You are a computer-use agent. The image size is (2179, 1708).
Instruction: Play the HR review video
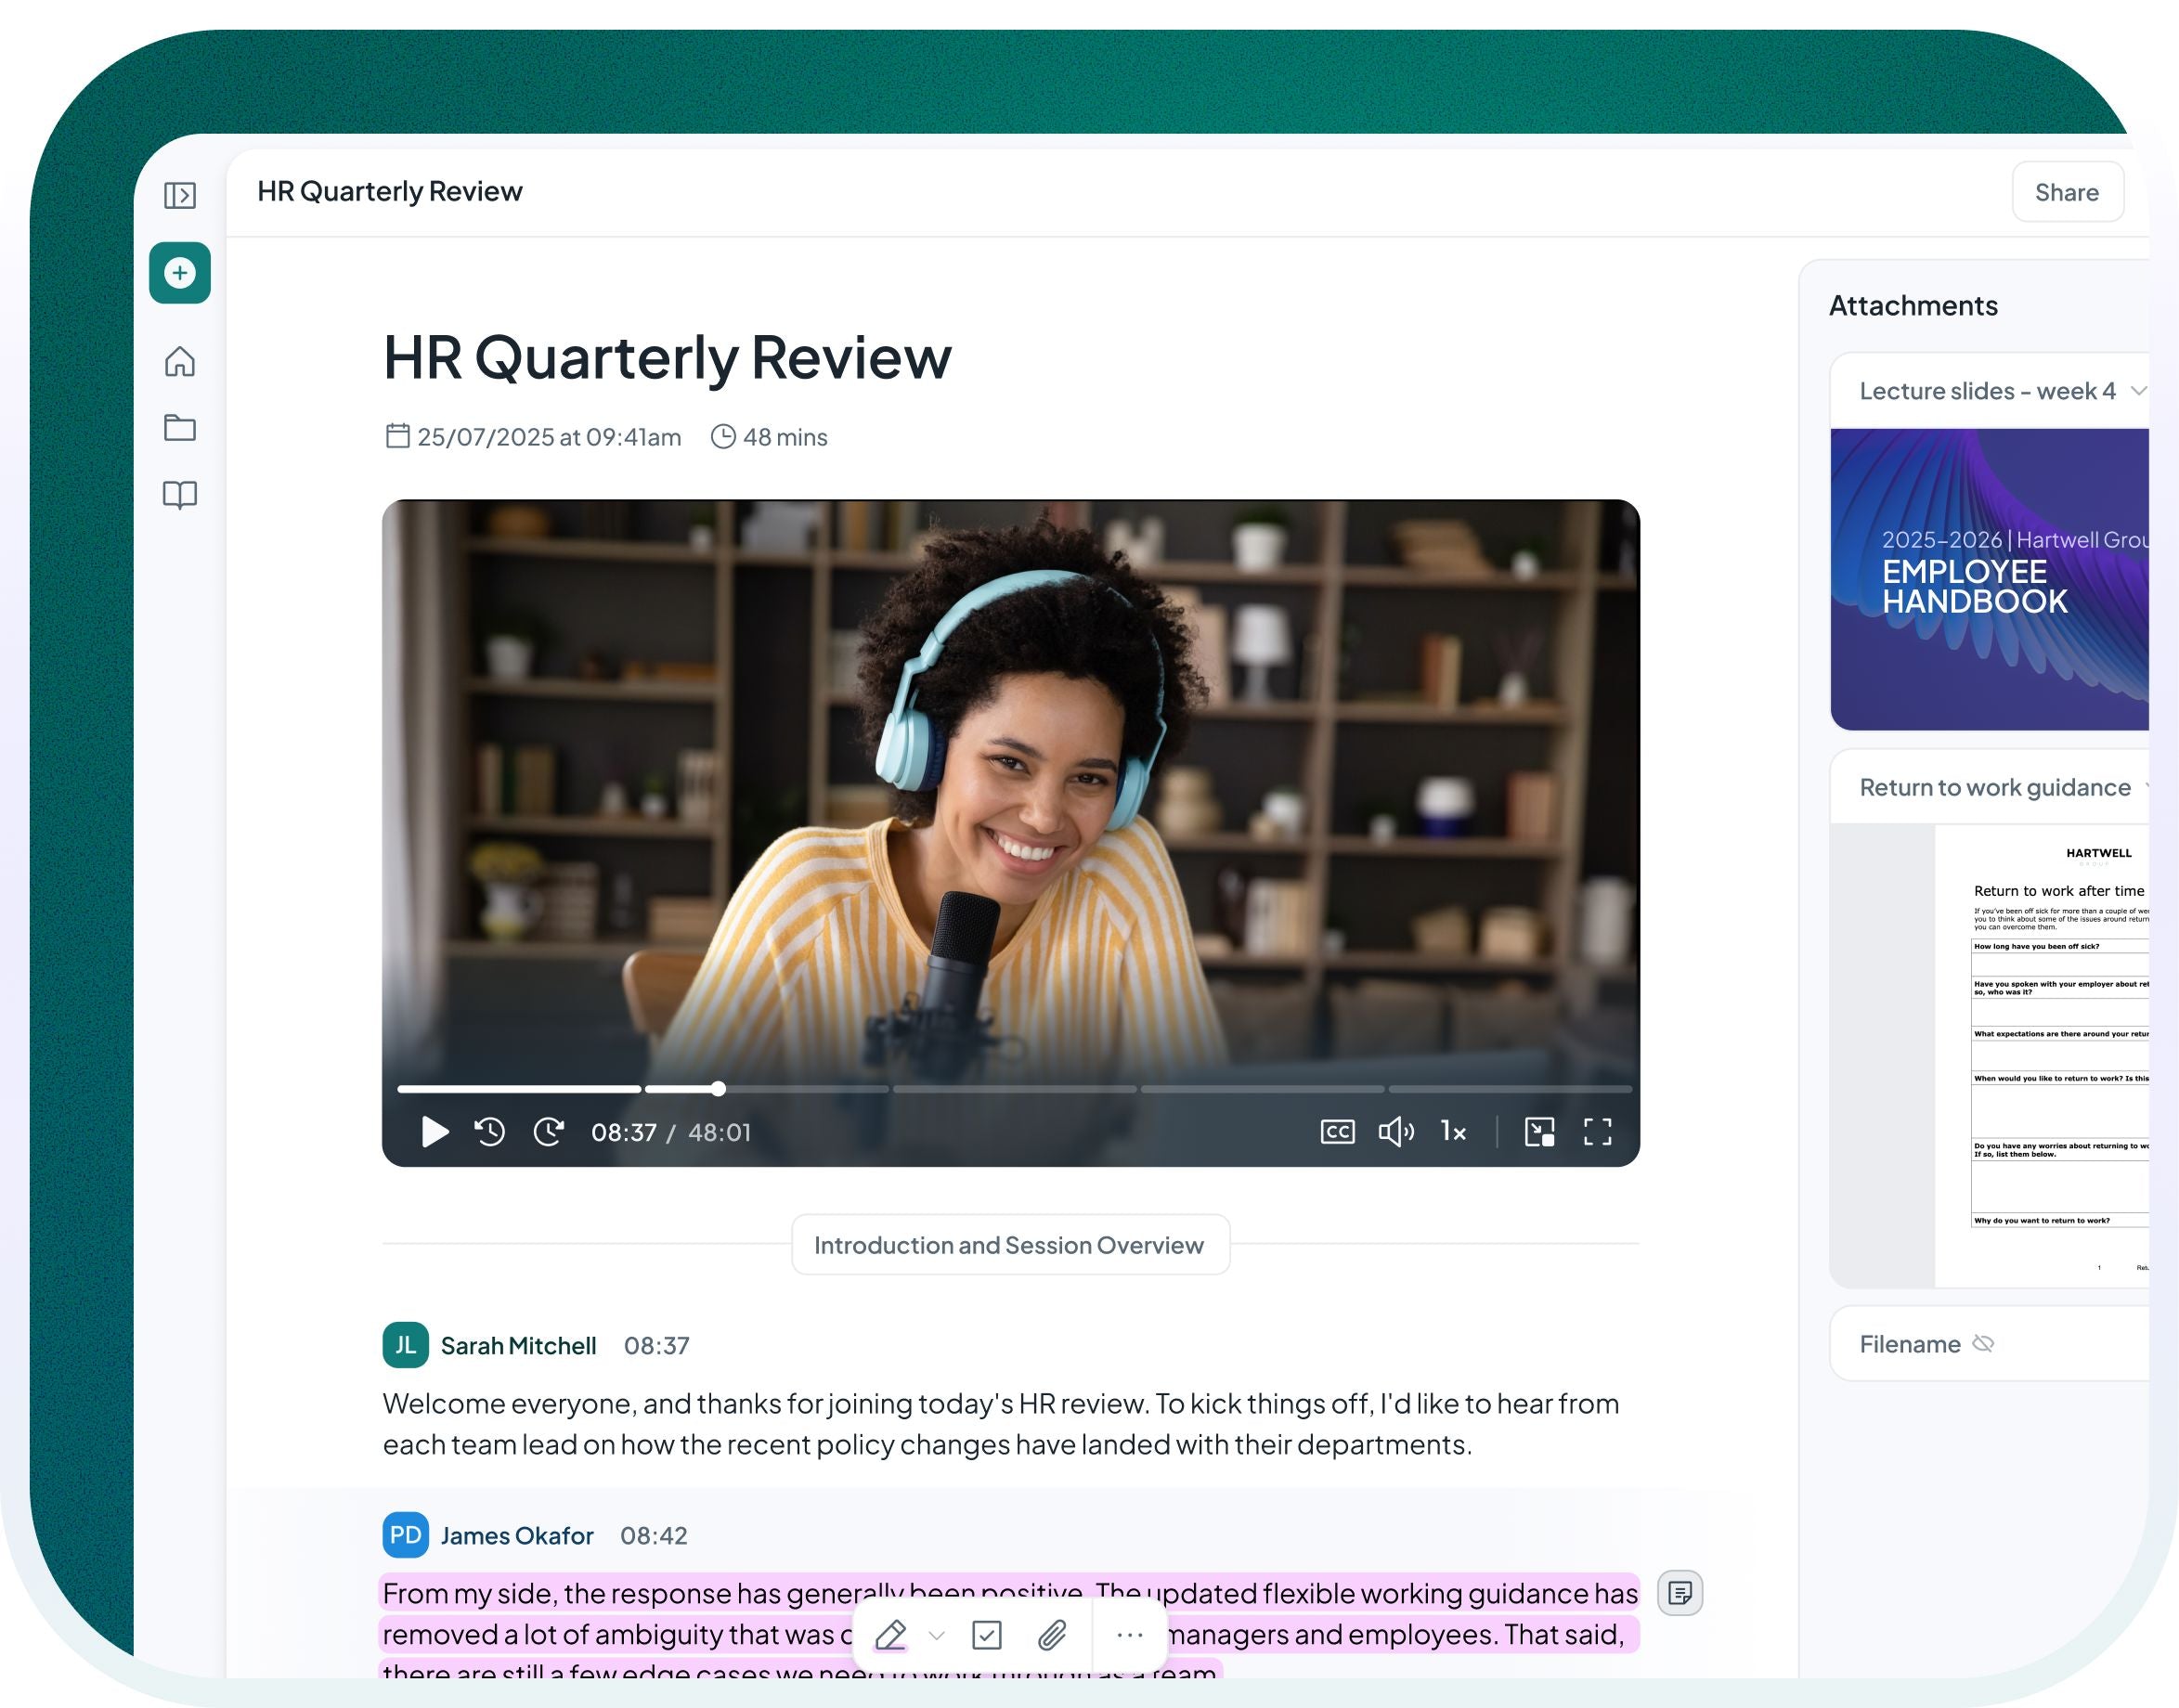[x=435, y=1132]
